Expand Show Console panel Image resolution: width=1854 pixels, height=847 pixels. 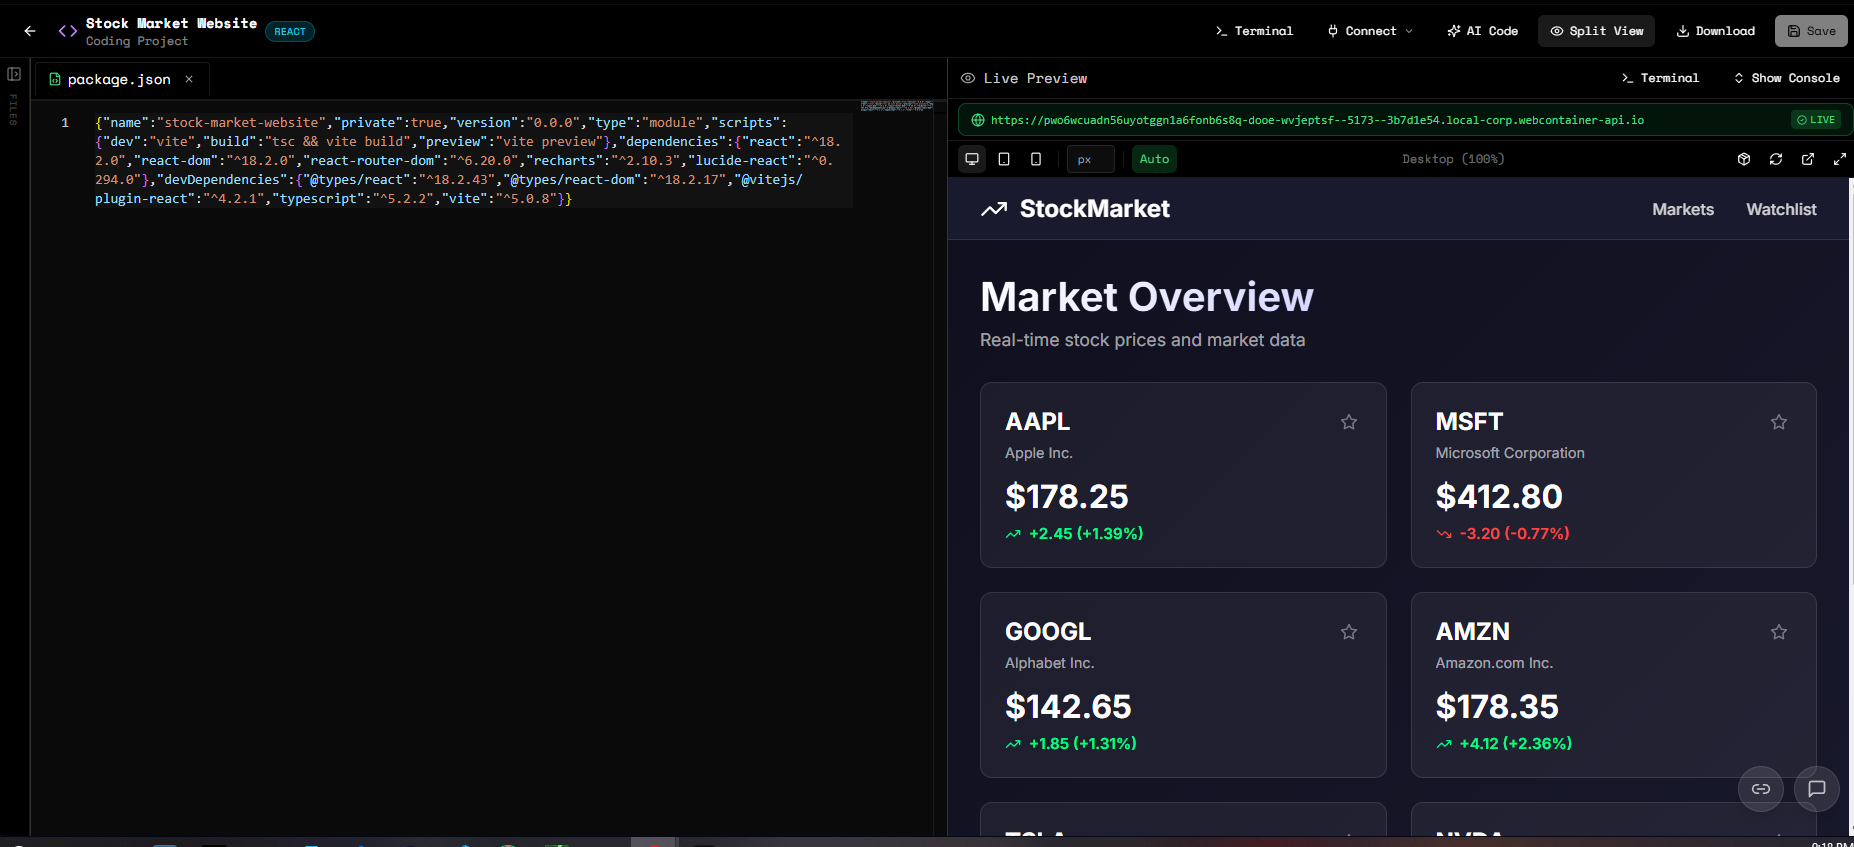(1787, 78)
